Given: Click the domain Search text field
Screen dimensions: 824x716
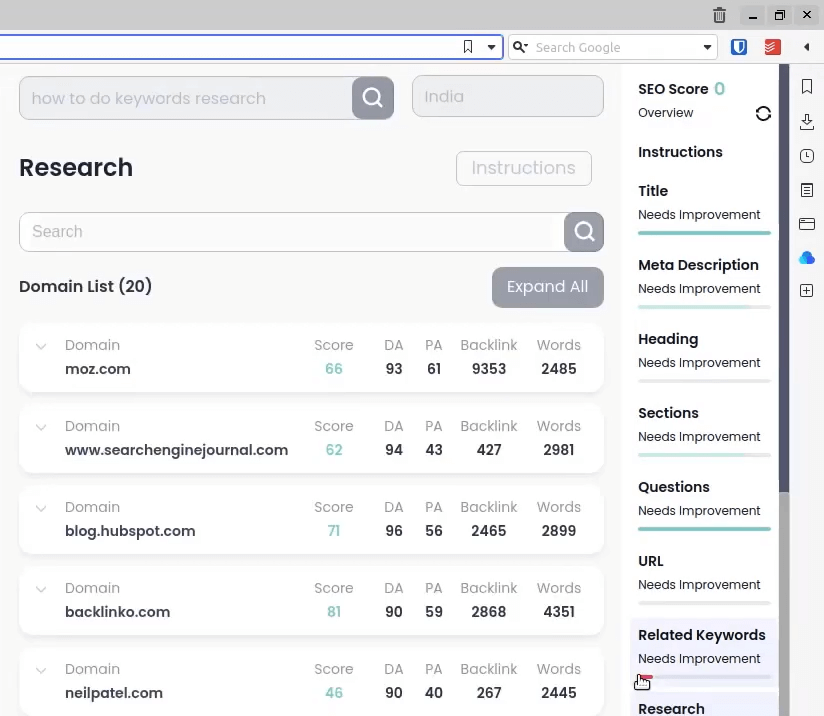Looking at the screenshot, I should [292, 232].
